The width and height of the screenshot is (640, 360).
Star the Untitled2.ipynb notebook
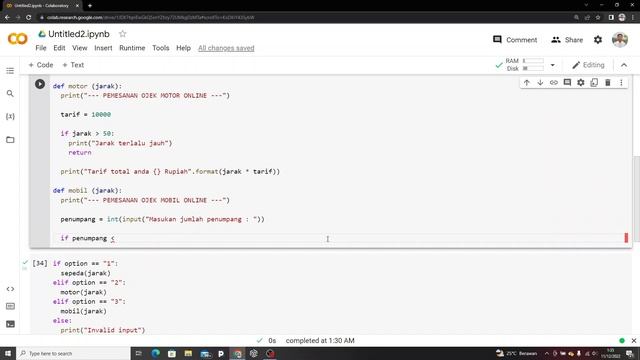click(x=122, y=34)
